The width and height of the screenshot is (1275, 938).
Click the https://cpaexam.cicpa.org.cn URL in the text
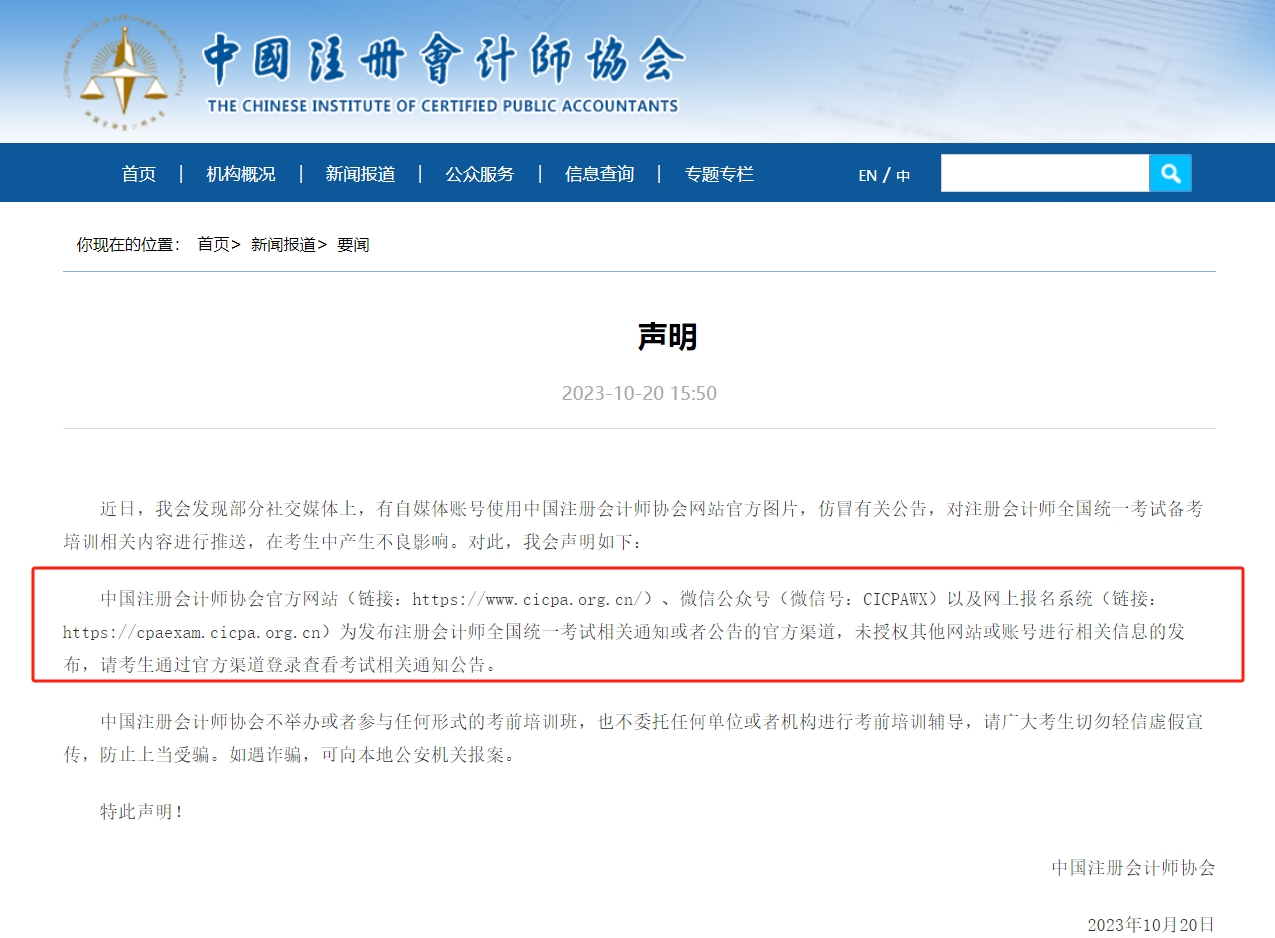pos(196,632)
